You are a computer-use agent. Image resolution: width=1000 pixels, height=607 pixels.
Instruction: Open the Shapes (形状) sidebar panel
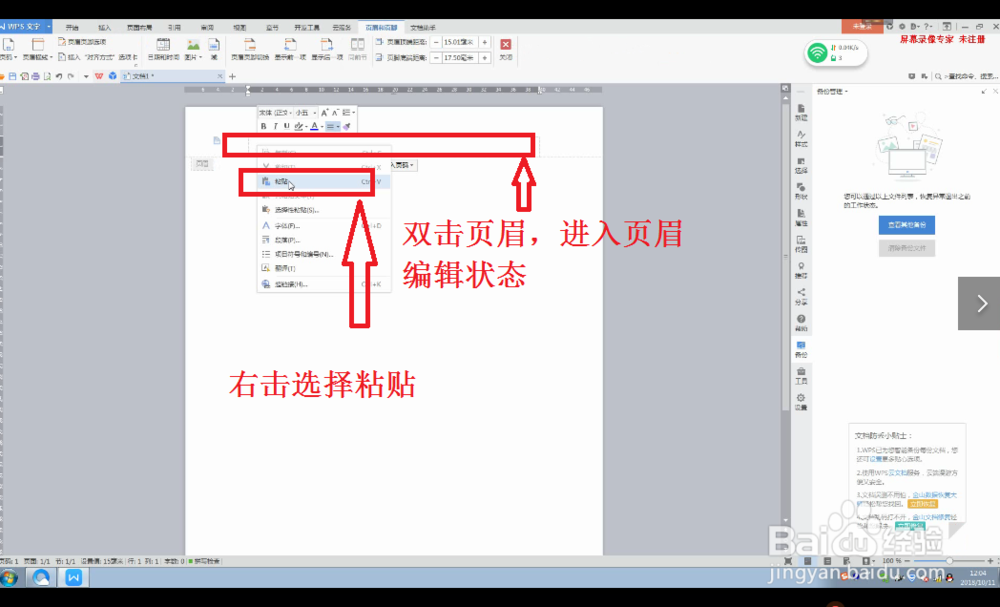point(801,191)
